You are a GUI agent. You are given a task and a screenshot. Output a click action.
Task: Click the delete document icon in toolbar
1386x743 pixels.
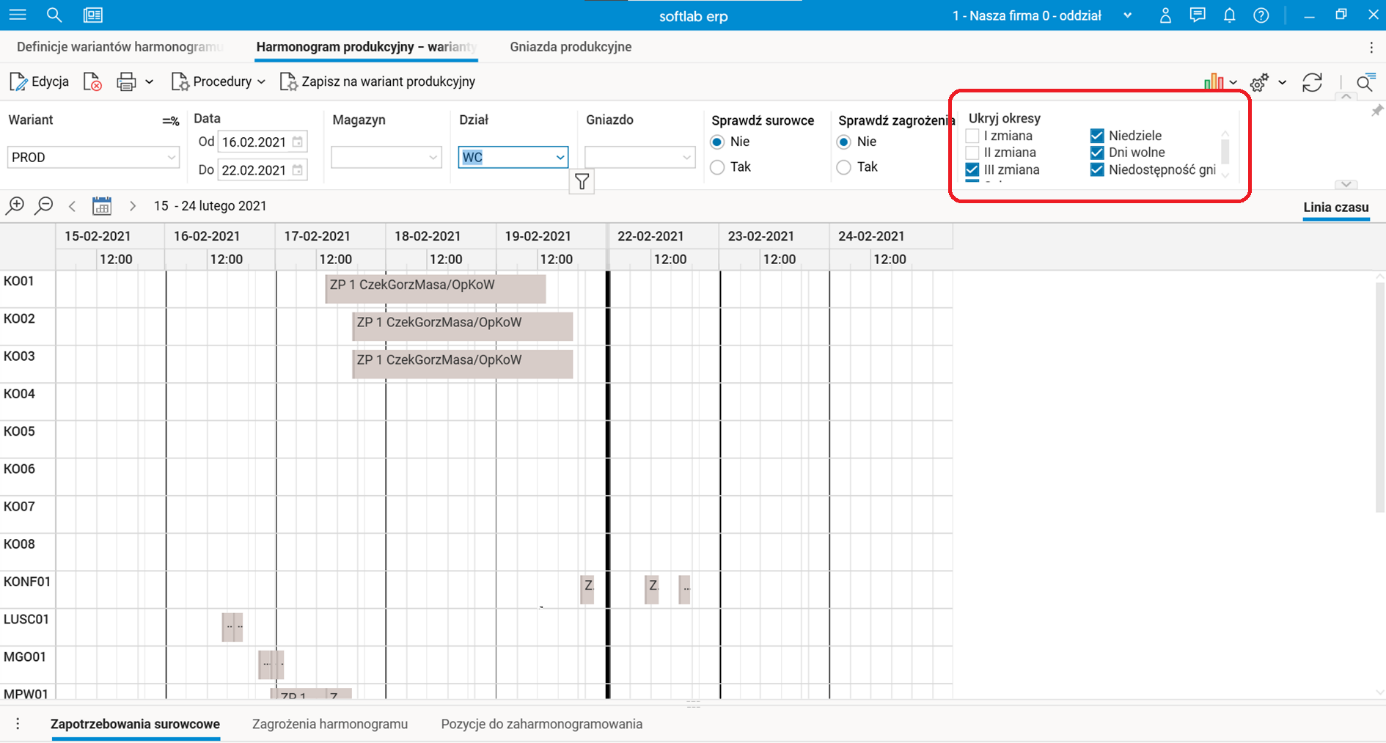pos(92,82)
